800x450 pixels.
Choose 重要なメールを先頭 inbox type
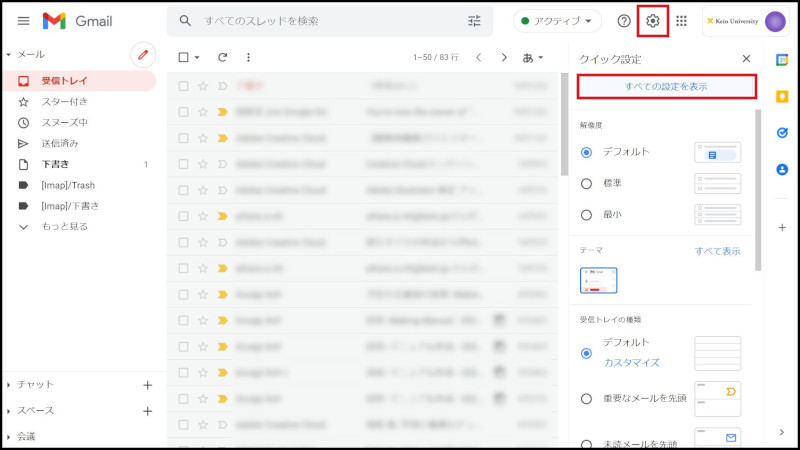pos(587,399)
